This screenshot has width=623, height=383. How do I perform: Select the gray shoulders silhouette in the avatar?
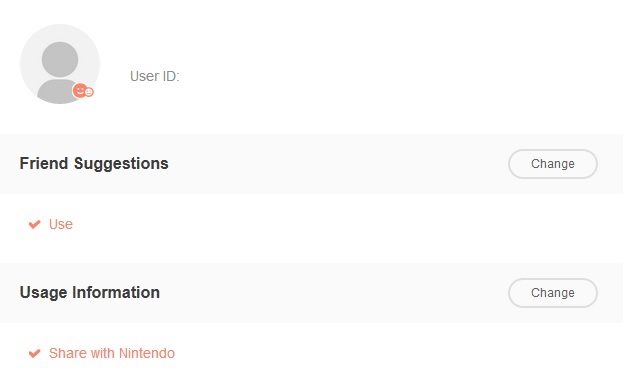coord(58,91)
